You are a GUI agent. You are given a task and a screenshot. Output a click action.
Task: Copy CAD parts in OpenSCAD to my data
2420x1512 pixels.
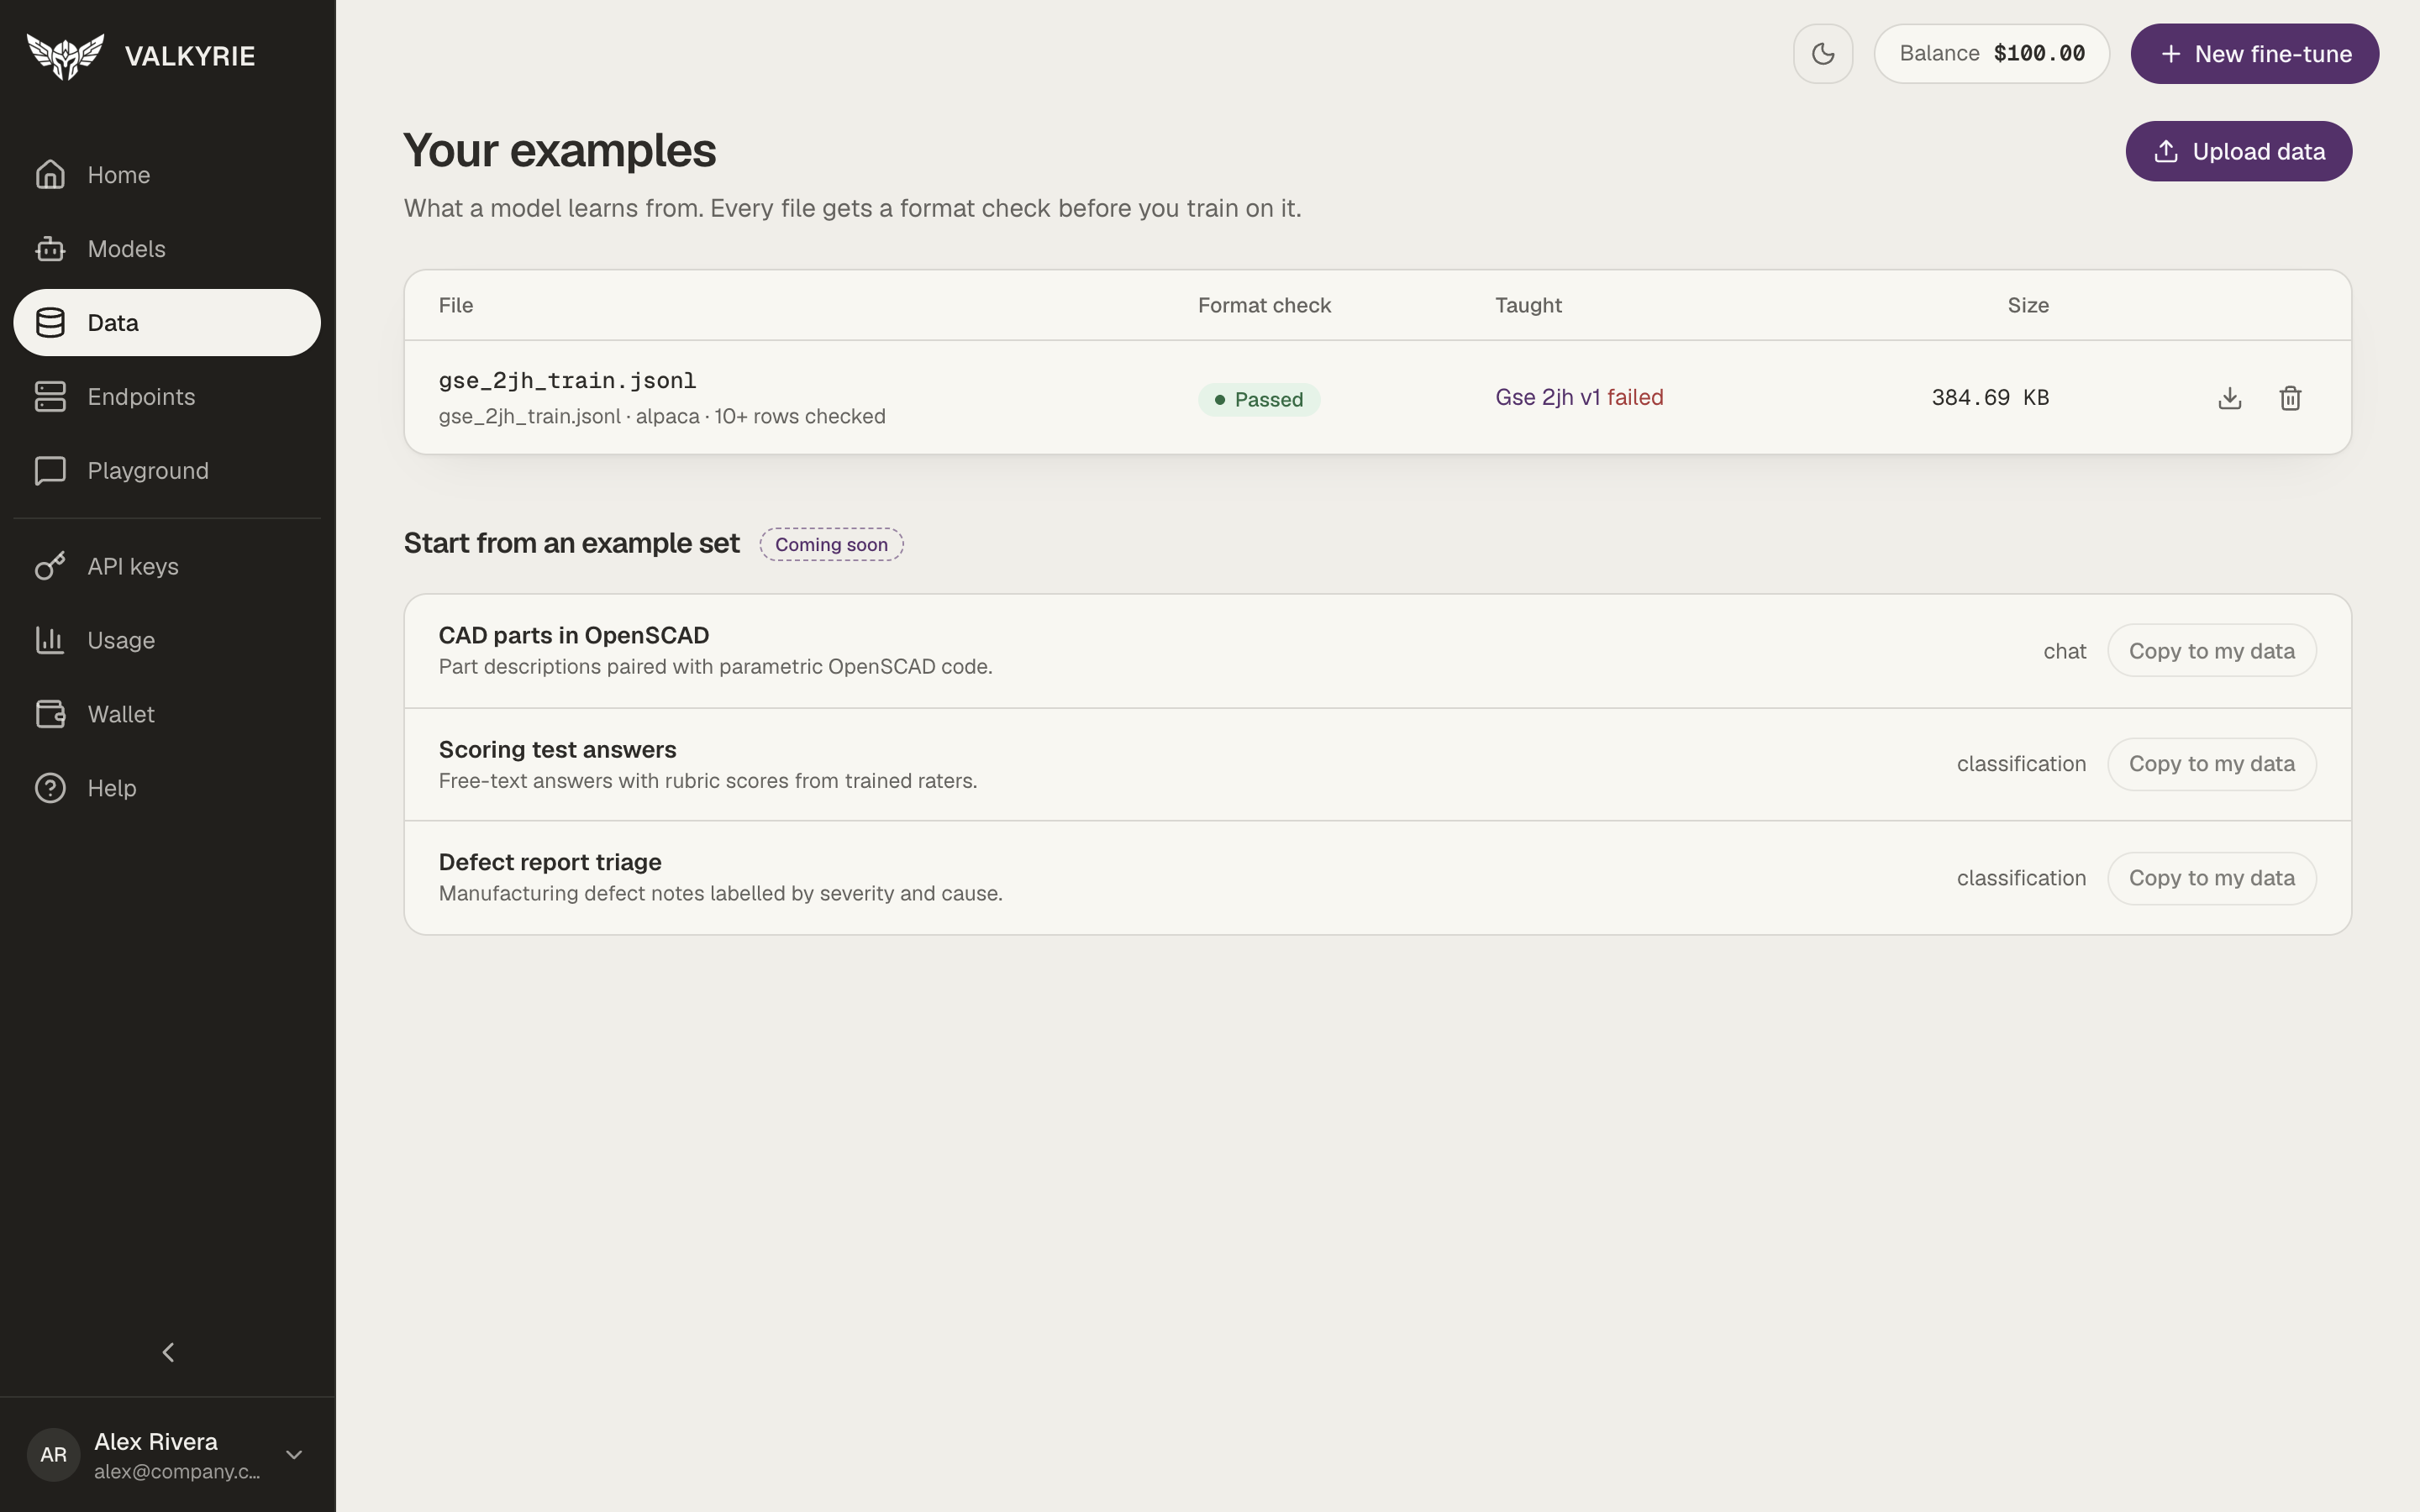(2212, 651)
